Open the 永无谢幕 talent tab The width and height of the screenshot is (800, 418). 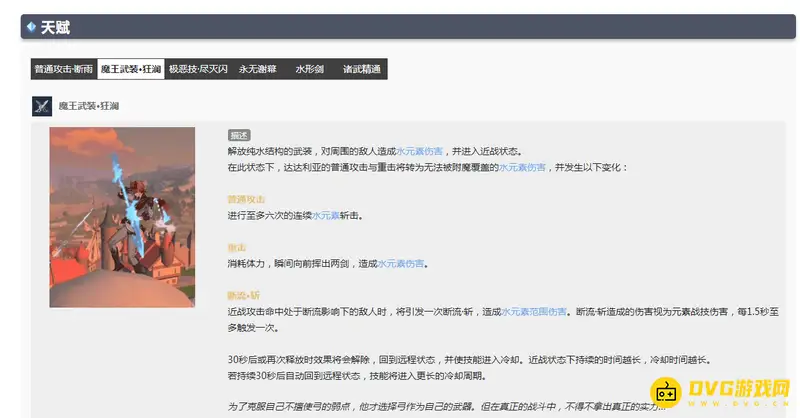257,69
